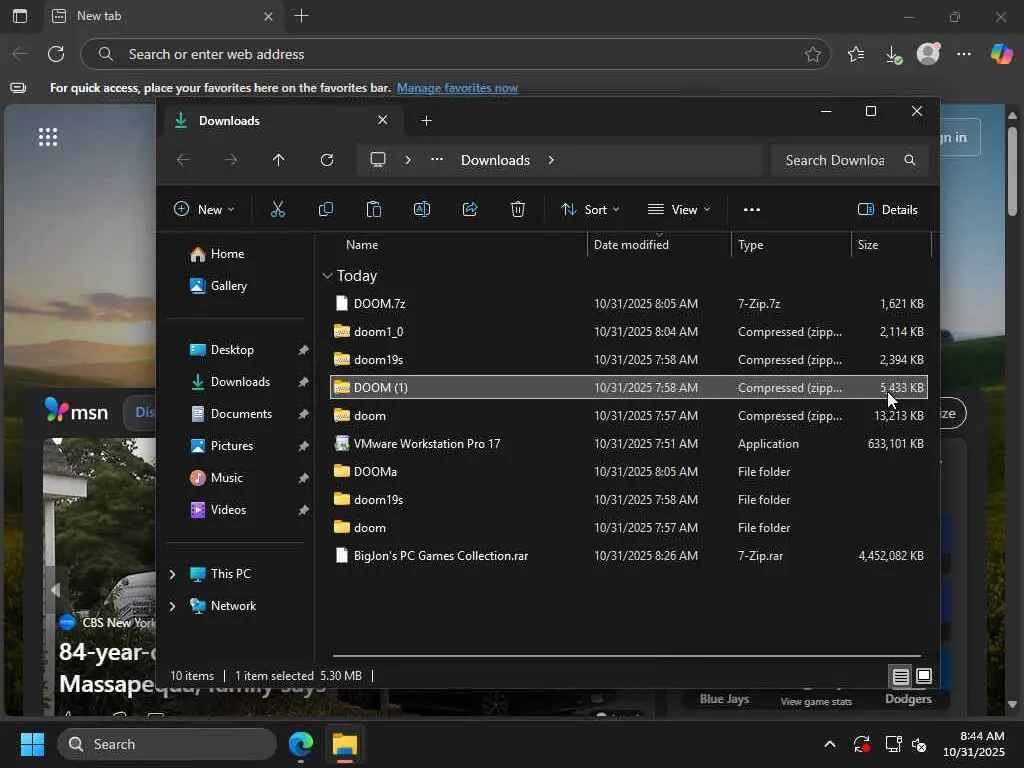The image size is (1024, 768).
Task: Click the monitor icon in address bar
Action: point(378,160)
